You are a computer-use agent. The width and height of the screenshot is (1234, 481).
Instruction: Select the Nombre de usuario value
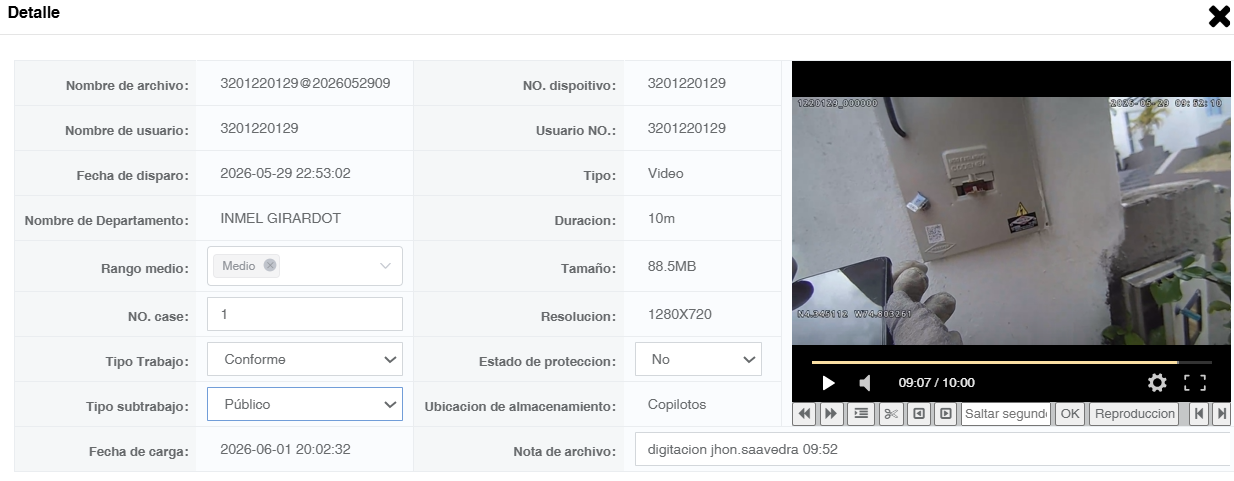tap(259, 128)
